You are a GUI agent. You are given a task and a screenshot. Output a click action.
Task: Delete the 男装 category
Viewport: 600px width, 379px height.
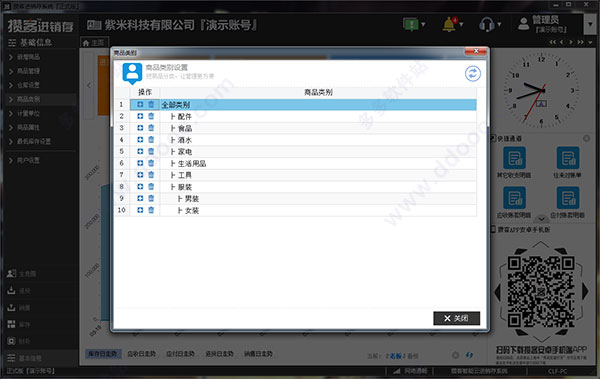click(x=151, y=198)
